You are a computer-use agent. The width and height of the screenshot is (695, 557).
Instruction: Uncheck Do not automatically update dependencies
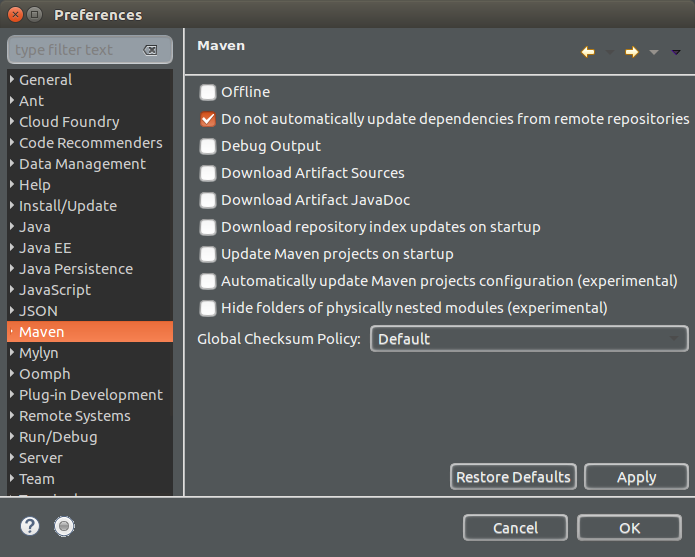[x=208, y=119]
